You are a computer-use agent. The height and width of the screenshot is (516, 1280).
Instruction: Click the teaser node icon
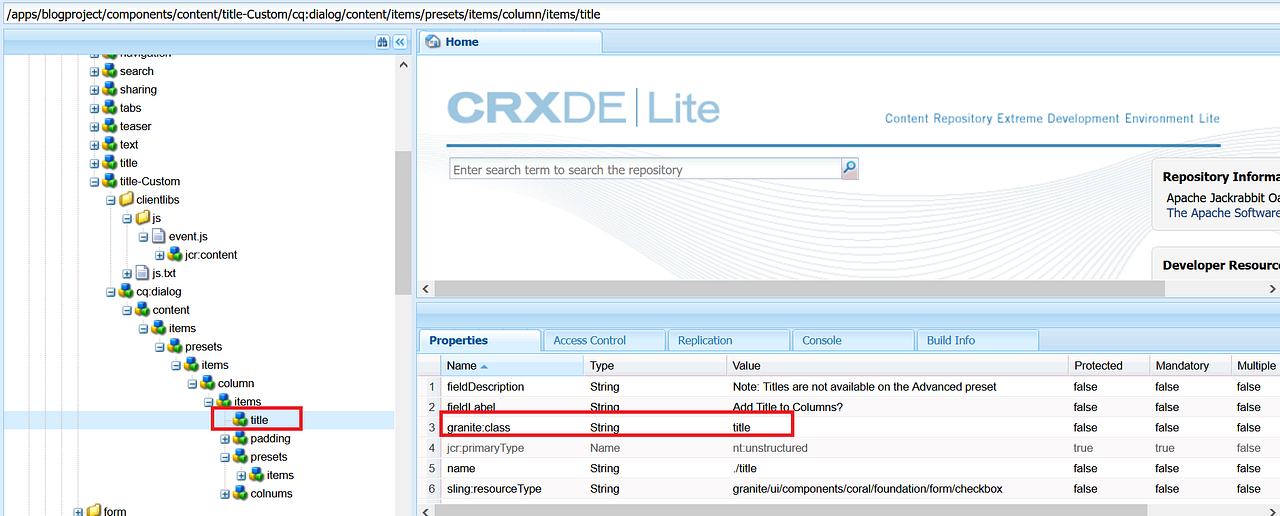[x=109, y=126]
